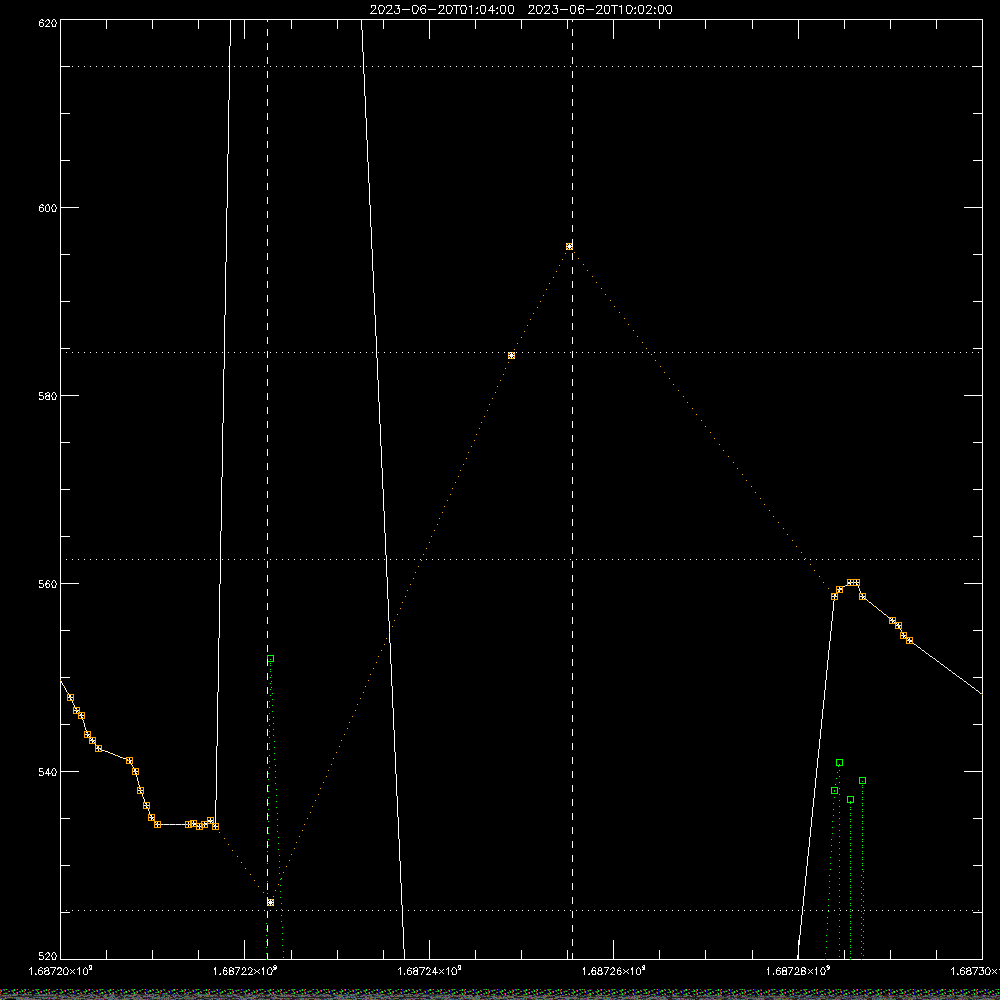Click the end timestamp 2023-06-20T10:02:00 in title
This screenshot has height=1000, width=1000.
[x=600, y=10]
